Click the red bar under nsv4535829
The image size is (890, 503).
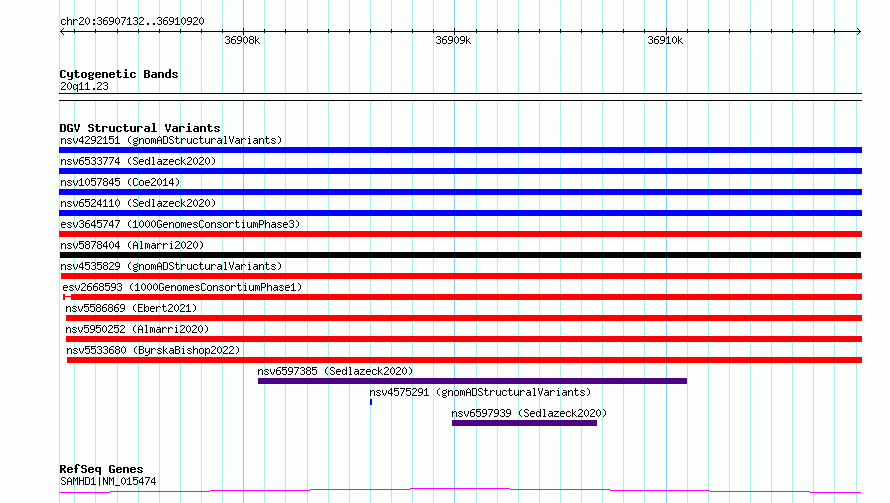click(460, 276)
